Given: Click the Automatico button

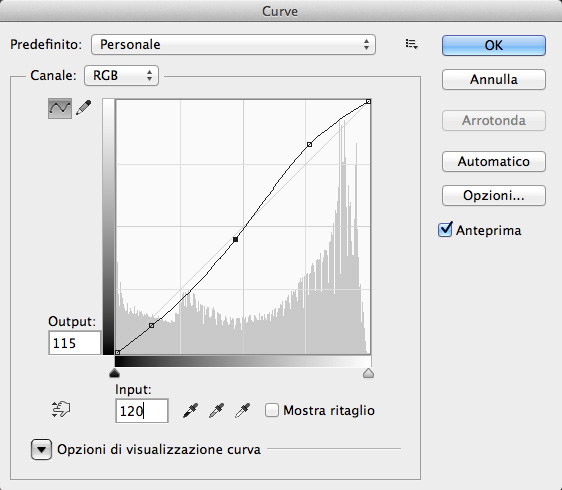Looking at the screenshot, I should click(x=494, y=161).
